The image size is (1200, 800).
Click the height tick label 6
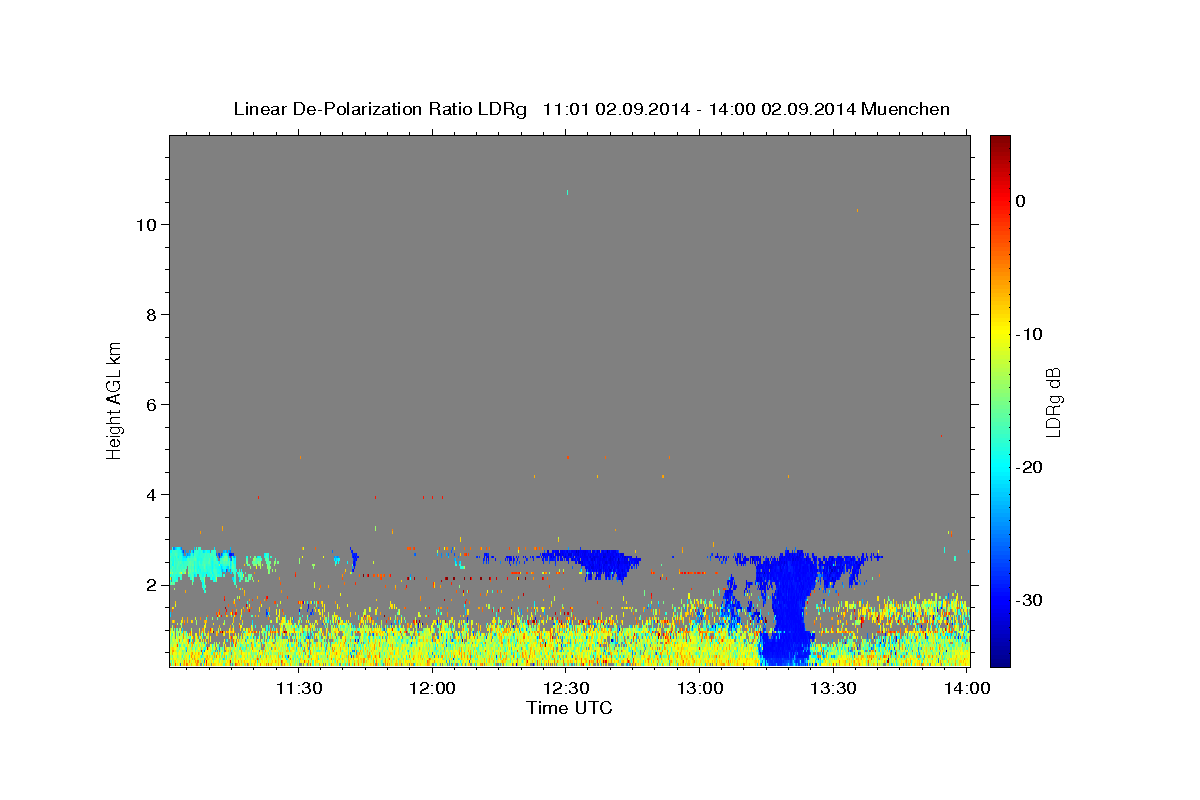point(151,405)
